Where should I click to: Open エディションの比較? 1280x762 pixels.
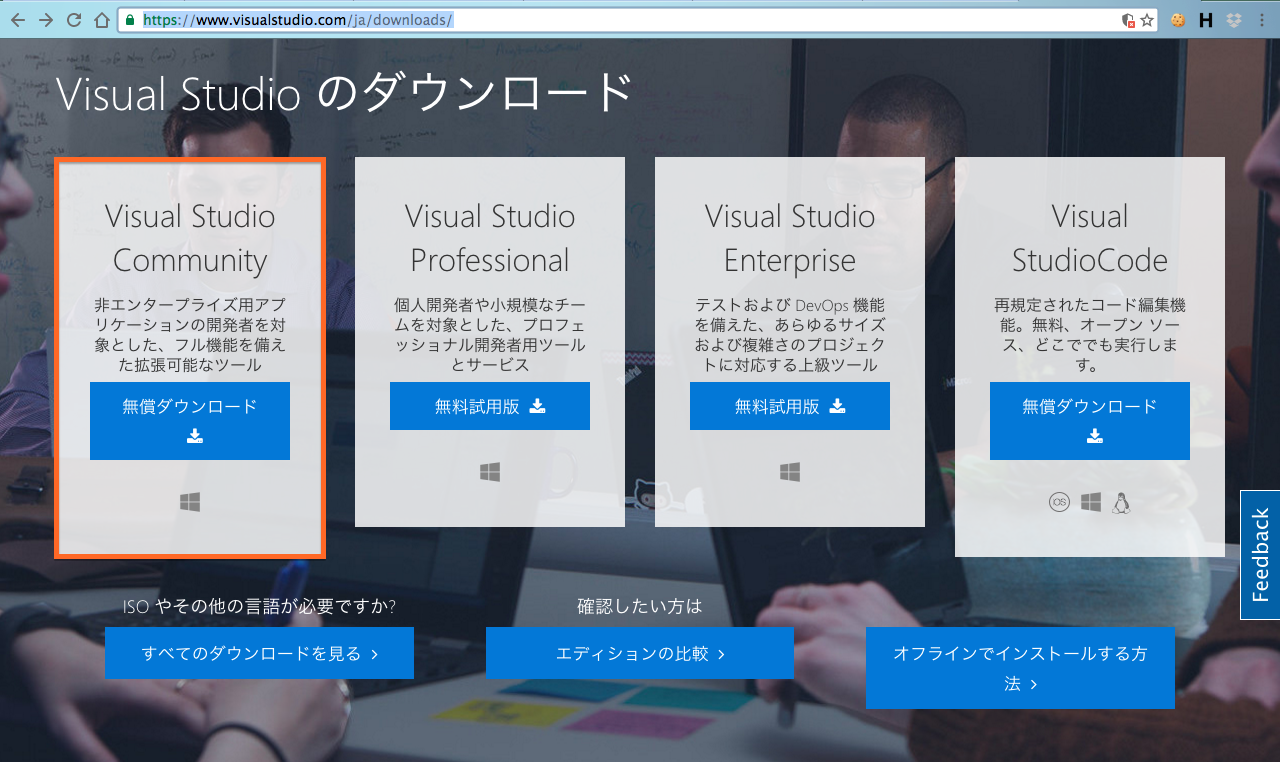(640, 653)
